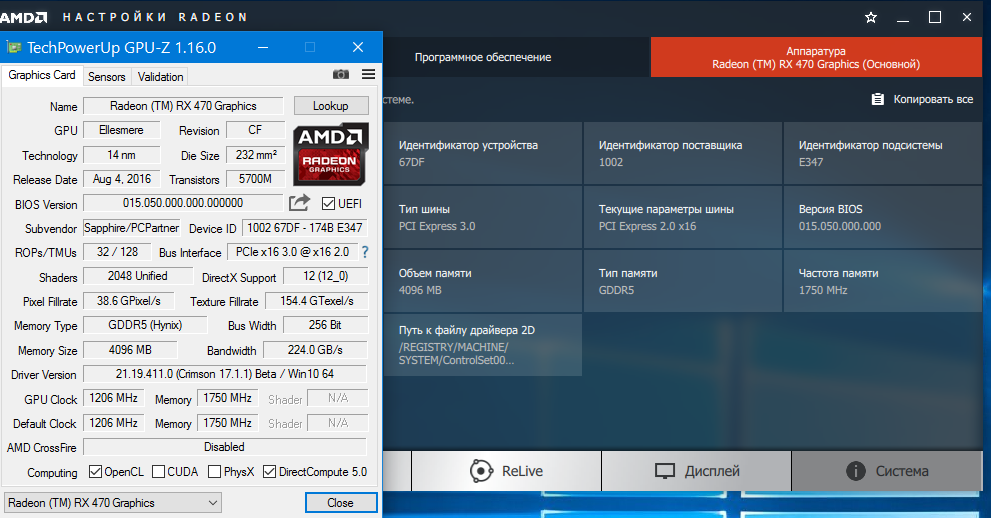The width and height of the screenshot is (991, 518).
Task: Click the GPU Clock 1206 MHz value
Action: pyautogui.click(x=114, y=398)
